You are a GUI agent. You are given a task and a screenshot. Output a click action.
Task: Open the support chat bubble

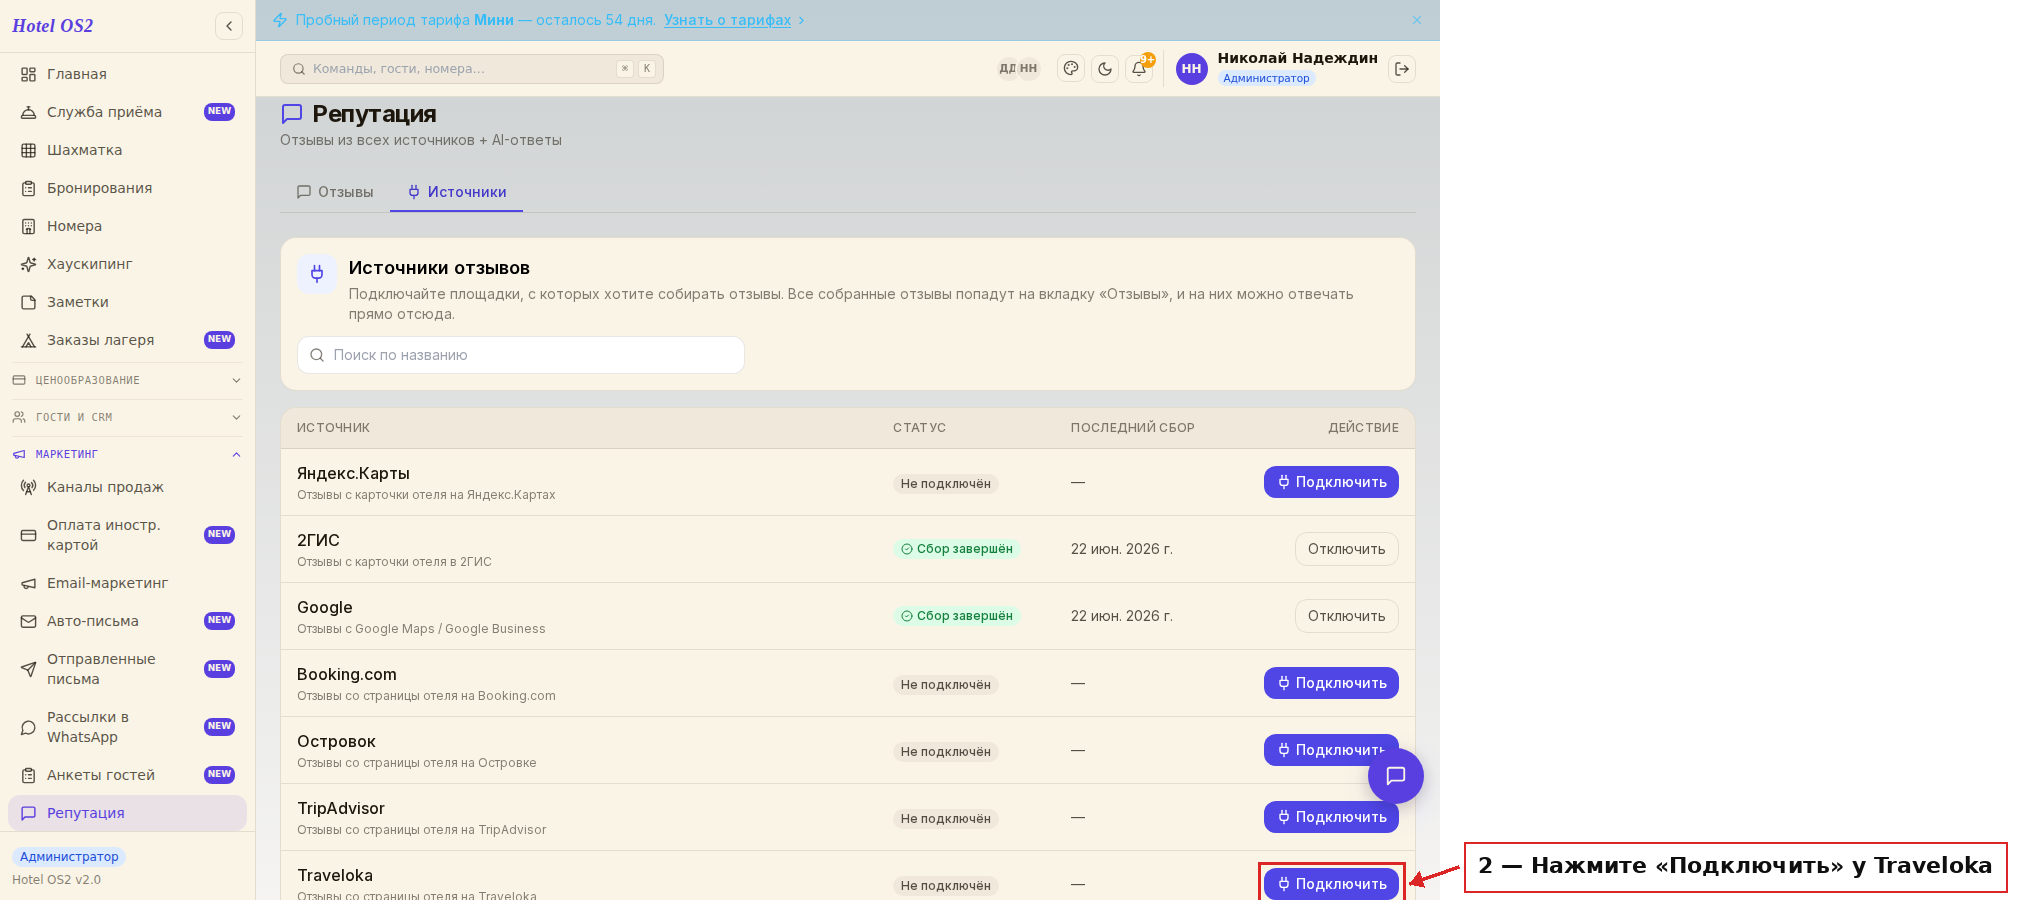point(1396,775)
